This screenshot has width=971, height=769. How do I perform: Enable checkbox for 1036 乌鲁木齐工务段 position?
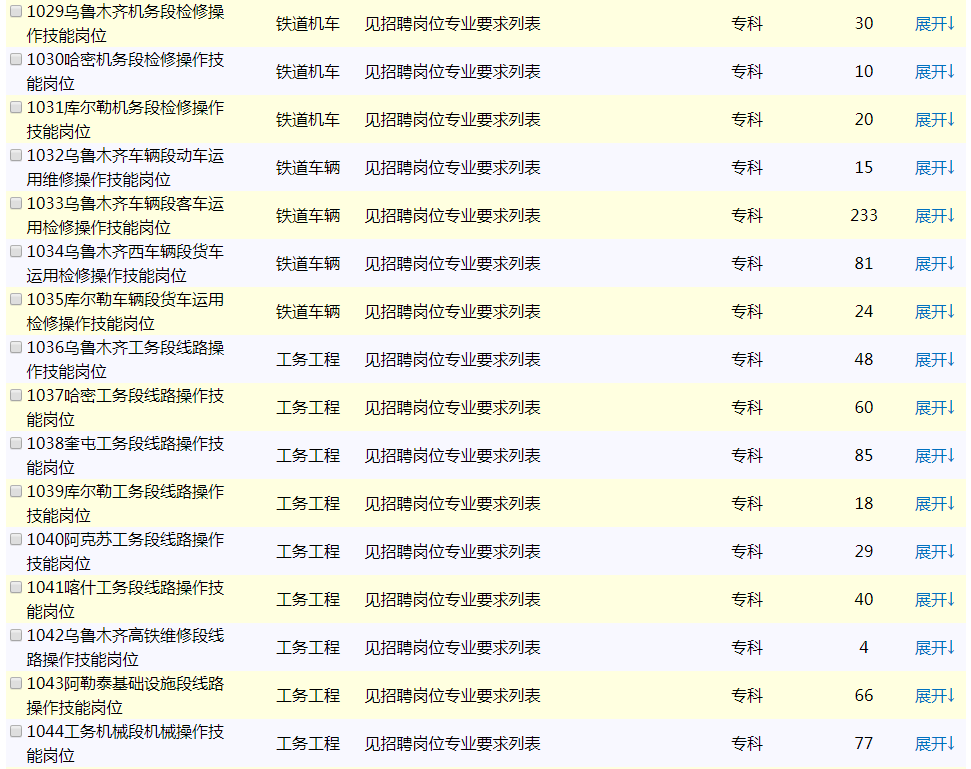pyautogui.click(x=15, y=348)
